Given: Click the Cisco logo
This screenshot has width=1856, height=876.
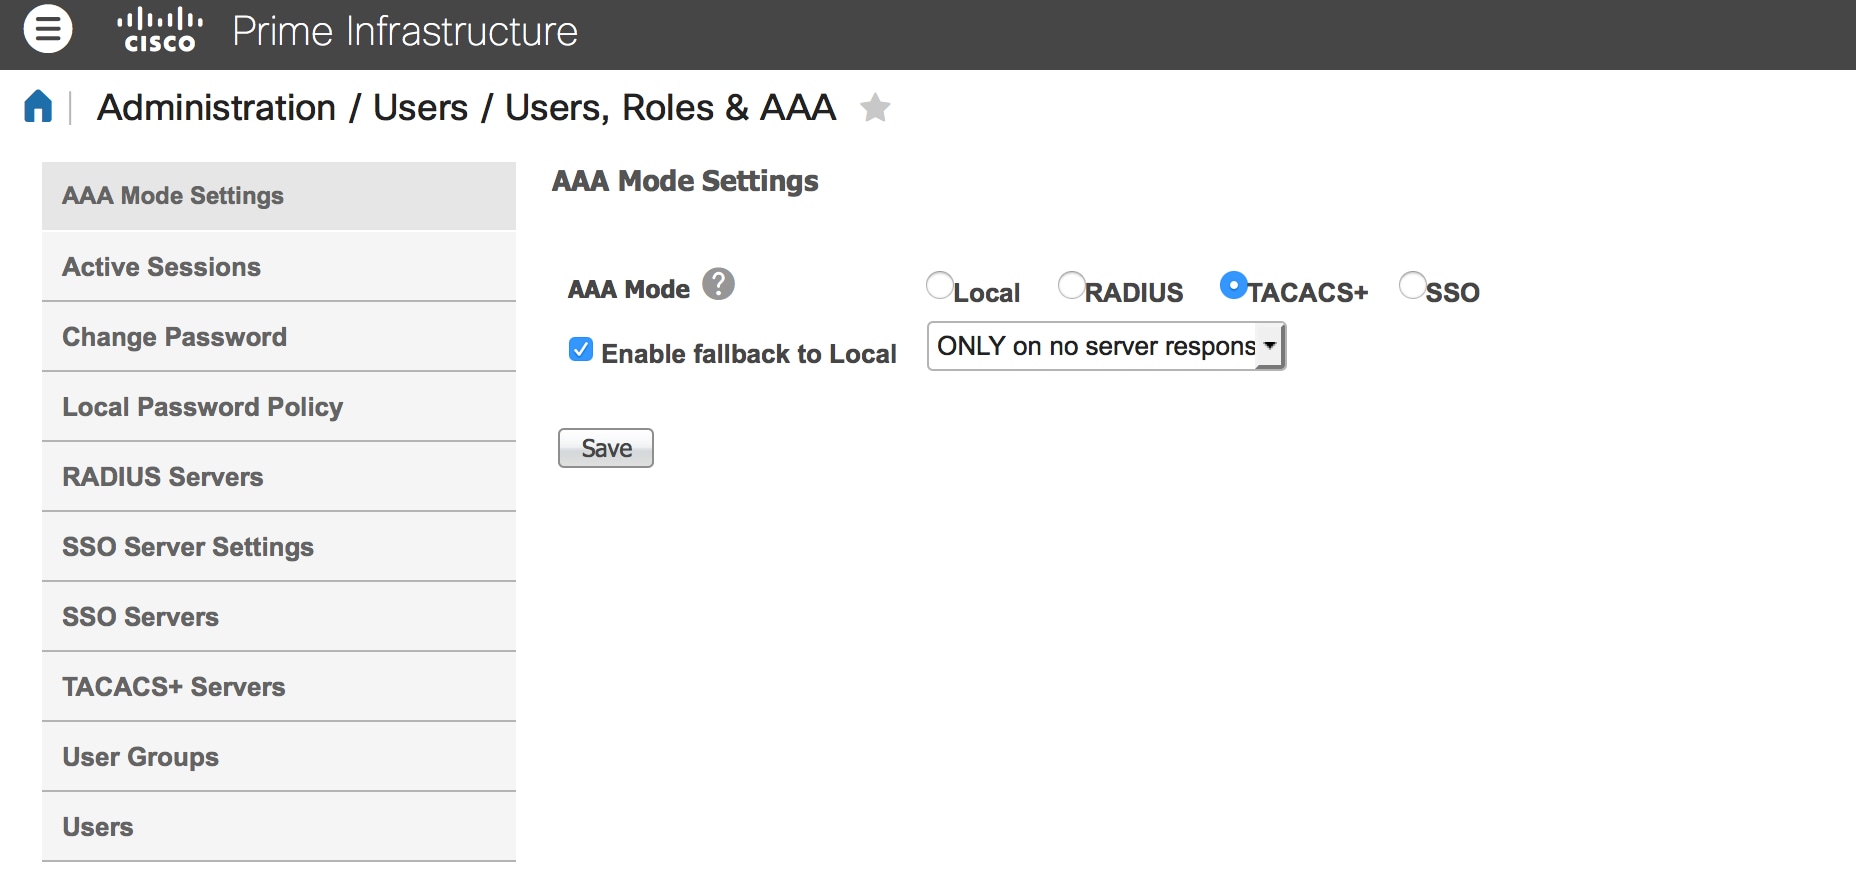Looking at the screenshot, I should (x=160, y=30).
